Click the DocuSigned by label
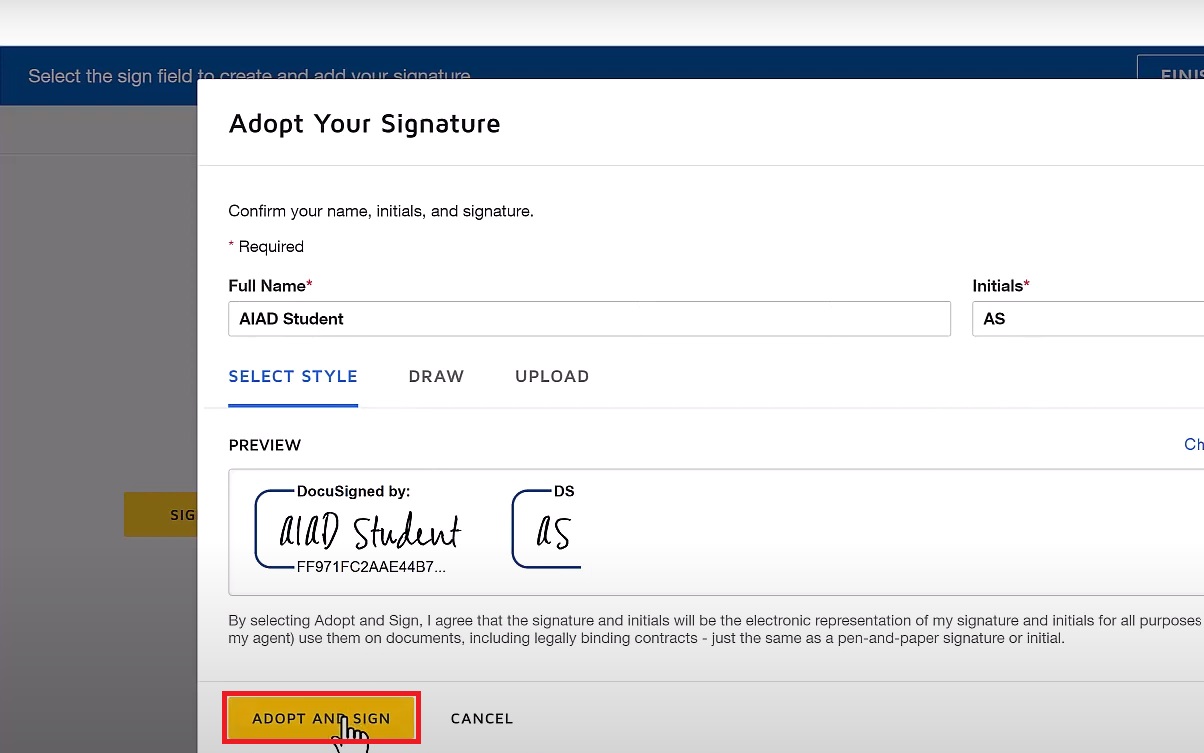This screenshot has width=1204, height=753. 354,491
